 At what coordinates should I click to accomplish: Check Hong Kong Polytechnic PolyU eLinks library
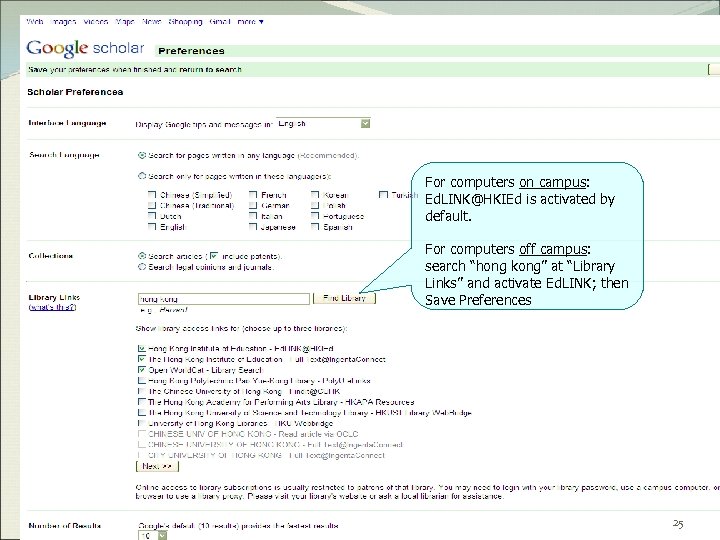[x=142, y=381]
